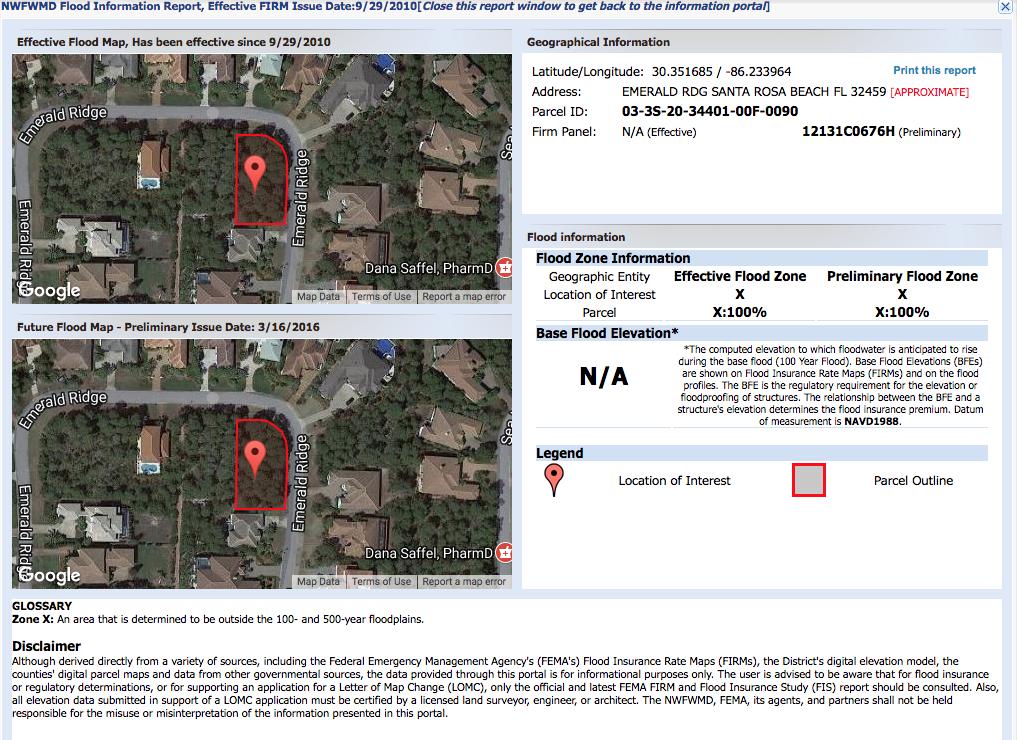
Task: Click 'Report a map error' on Future Flood Map
Action: [x=464, y=582]
